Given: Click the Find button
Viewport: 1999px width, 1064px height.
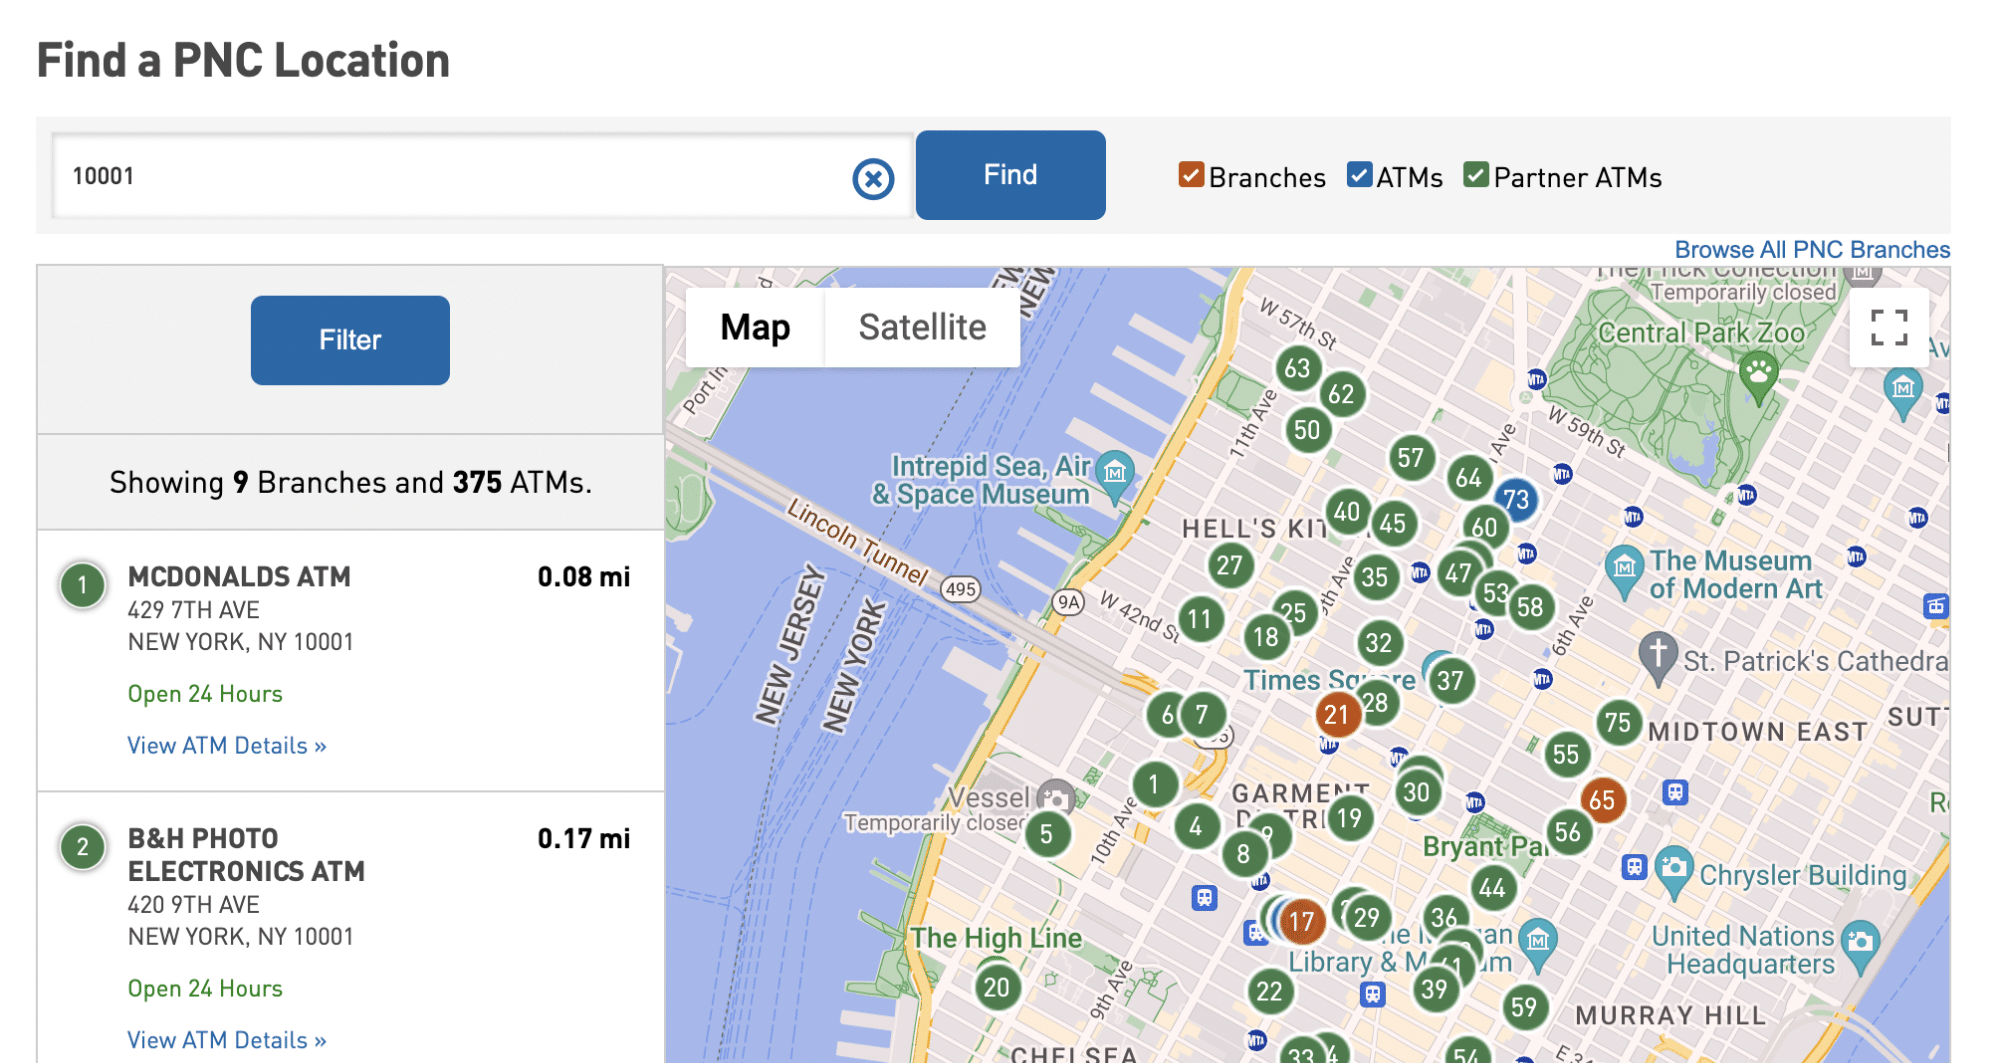Looking at the screenshot, I should [1009, 174].
